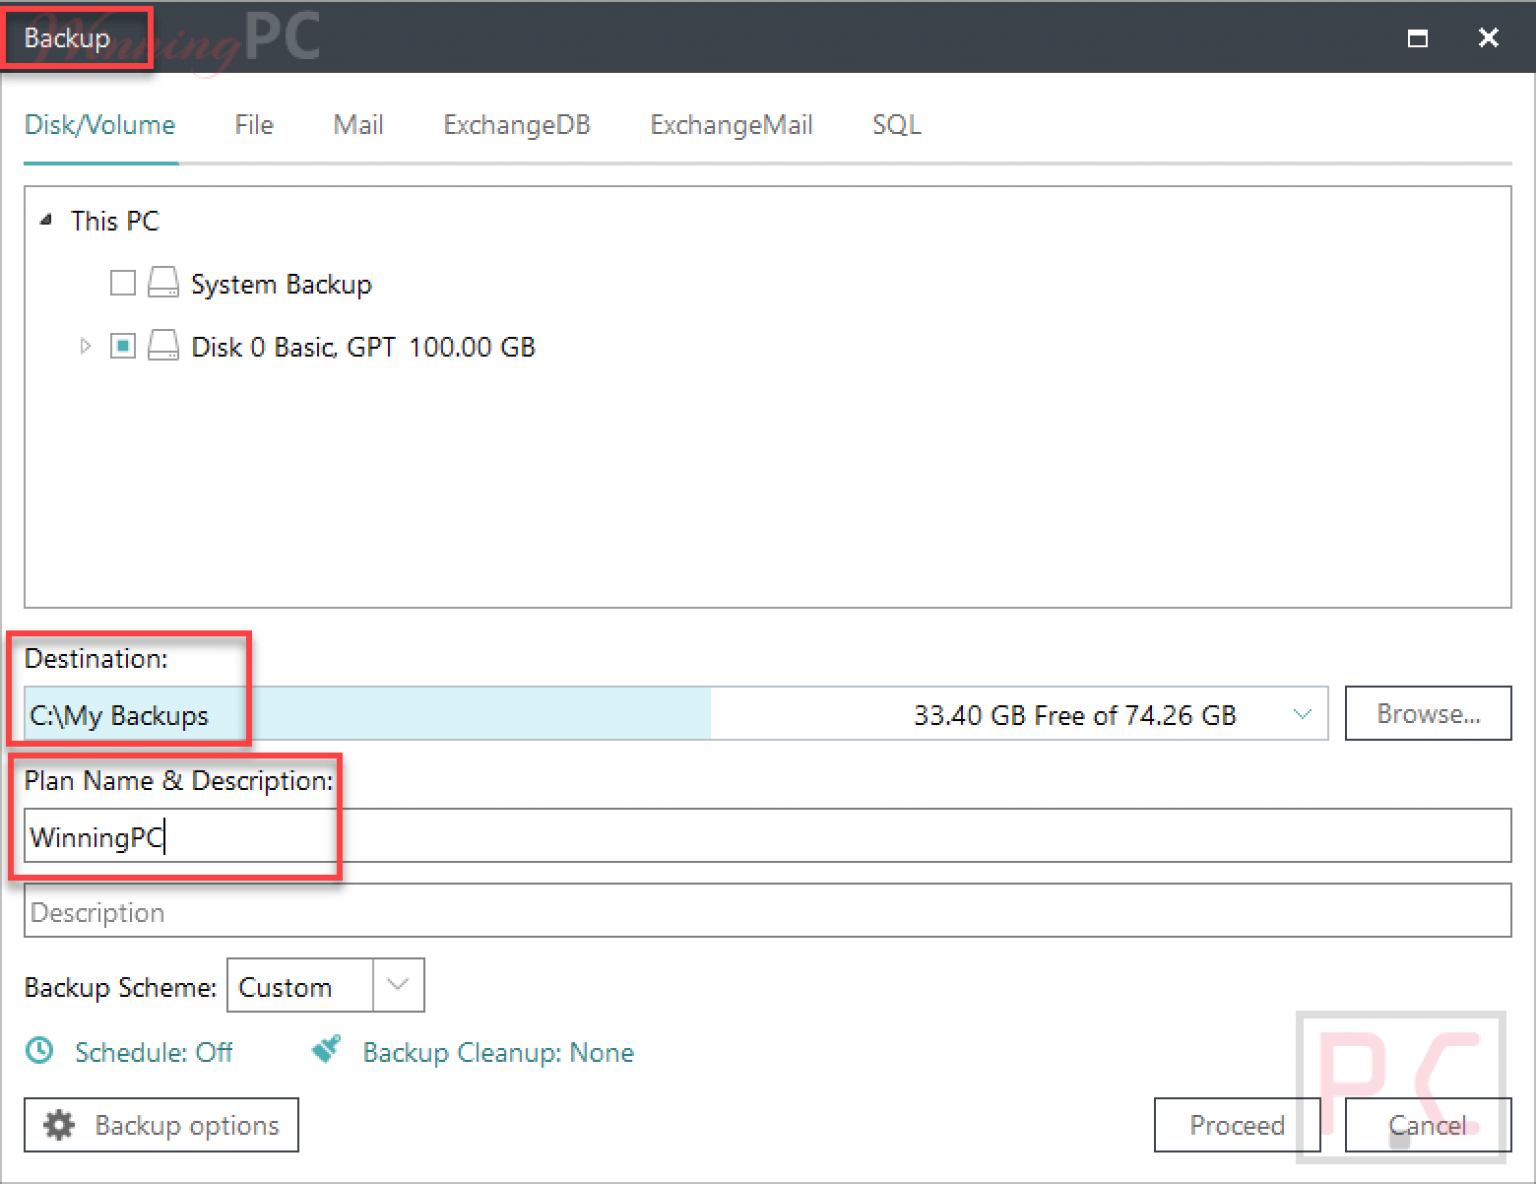Collapse the This PC tree node

(x=45, y=220)
